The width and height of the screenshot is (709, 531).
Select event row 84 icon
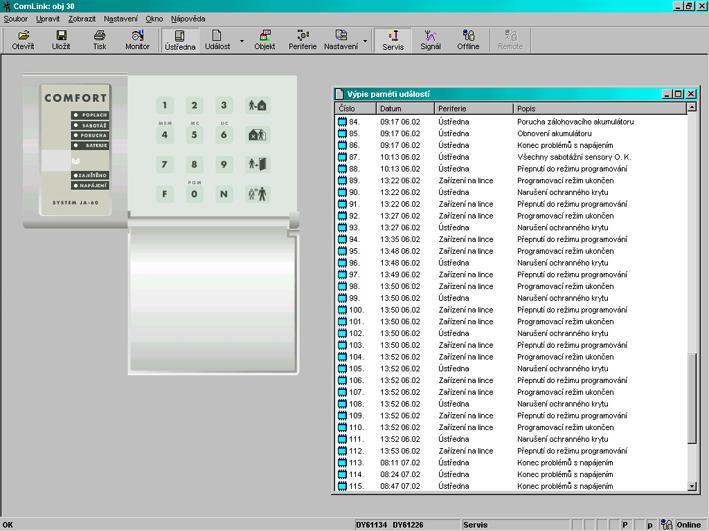click(x=342, y=122)
